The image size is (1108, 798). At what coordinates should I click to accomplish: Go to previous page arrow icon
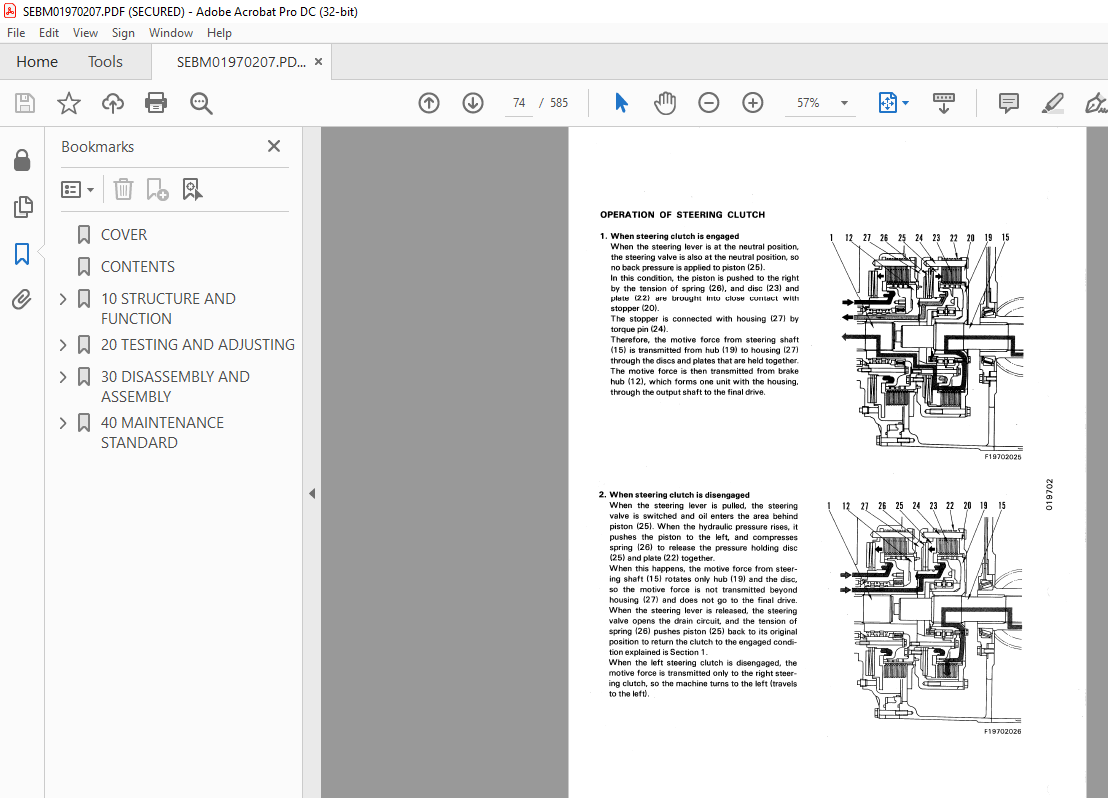[x=429, y=103]
